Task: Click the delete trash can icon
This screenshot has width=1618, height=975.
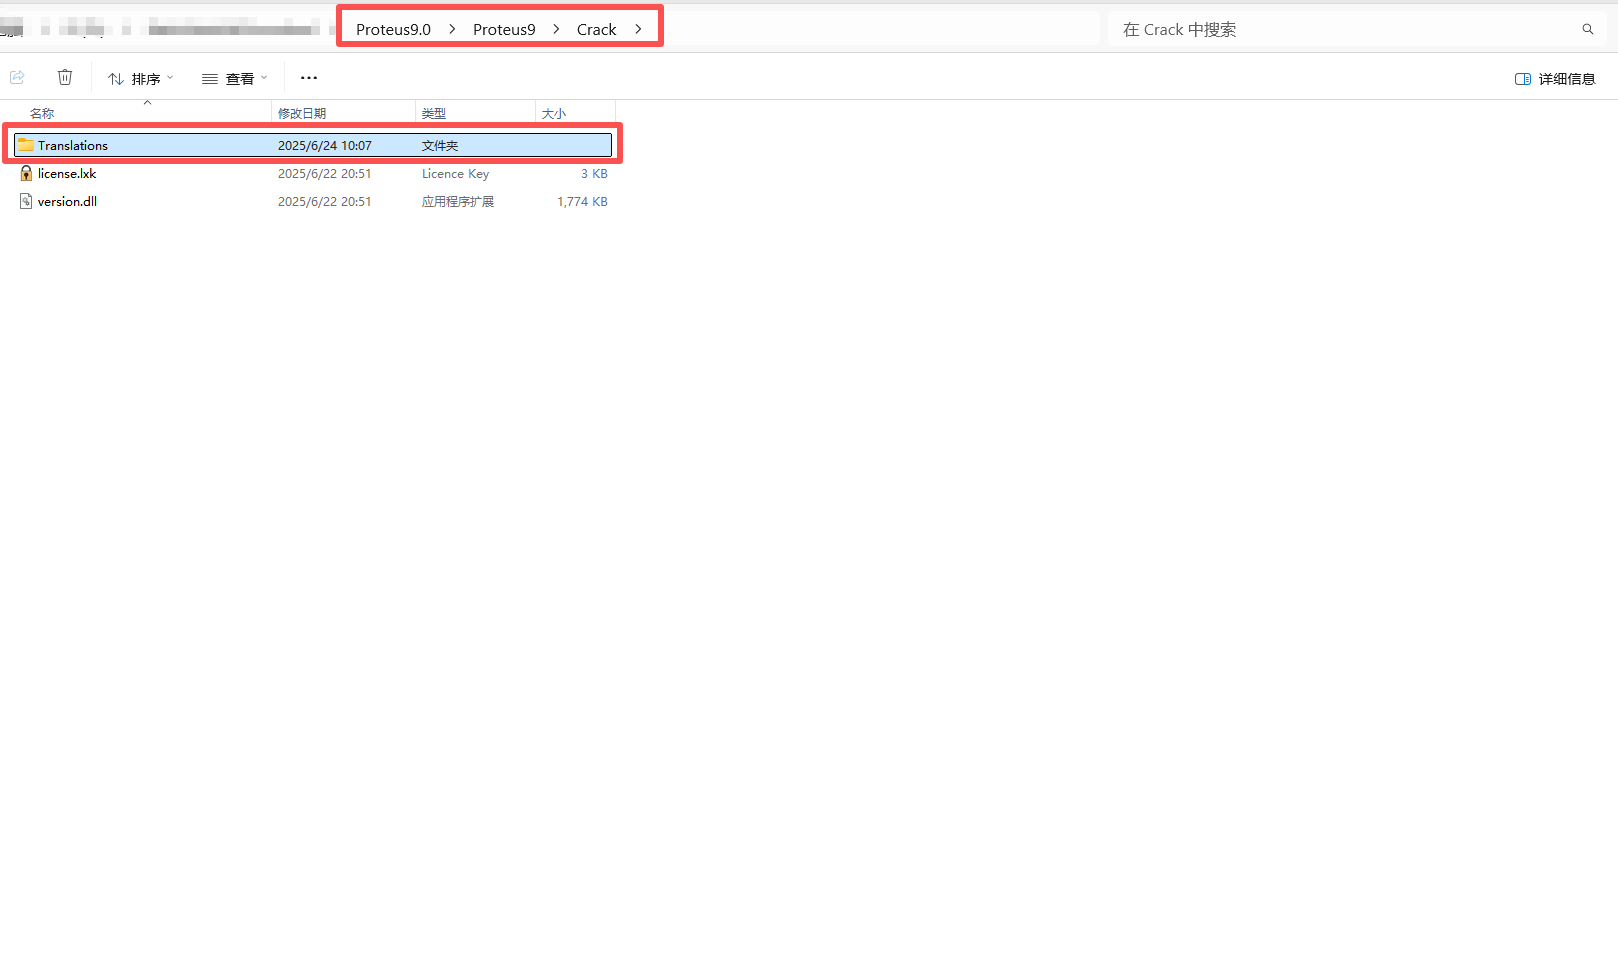Action: pos(65,77)
